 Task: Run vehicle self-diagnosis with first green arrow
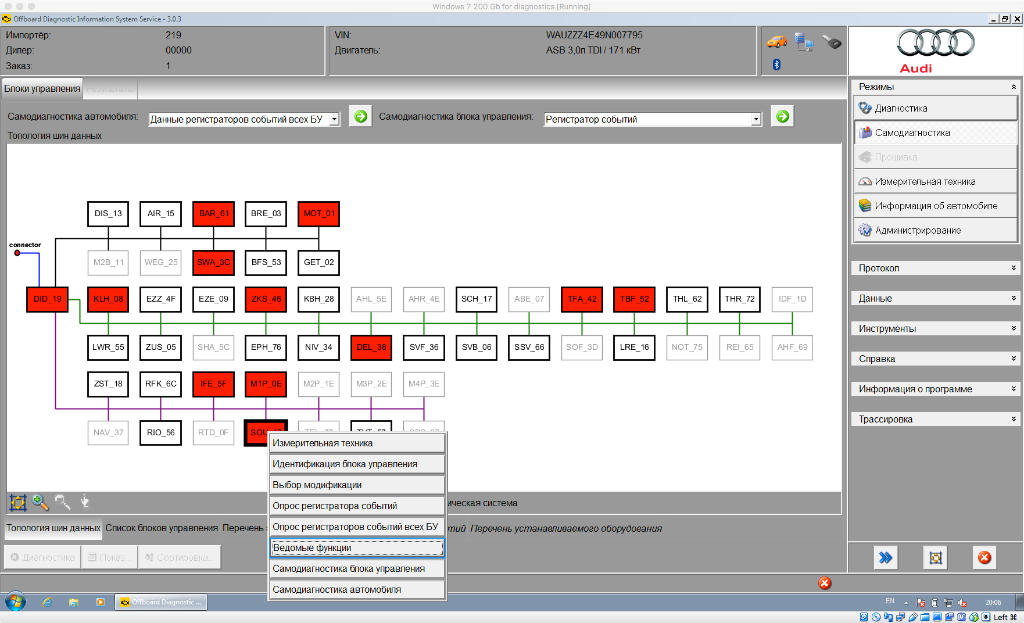coord(361,118)
